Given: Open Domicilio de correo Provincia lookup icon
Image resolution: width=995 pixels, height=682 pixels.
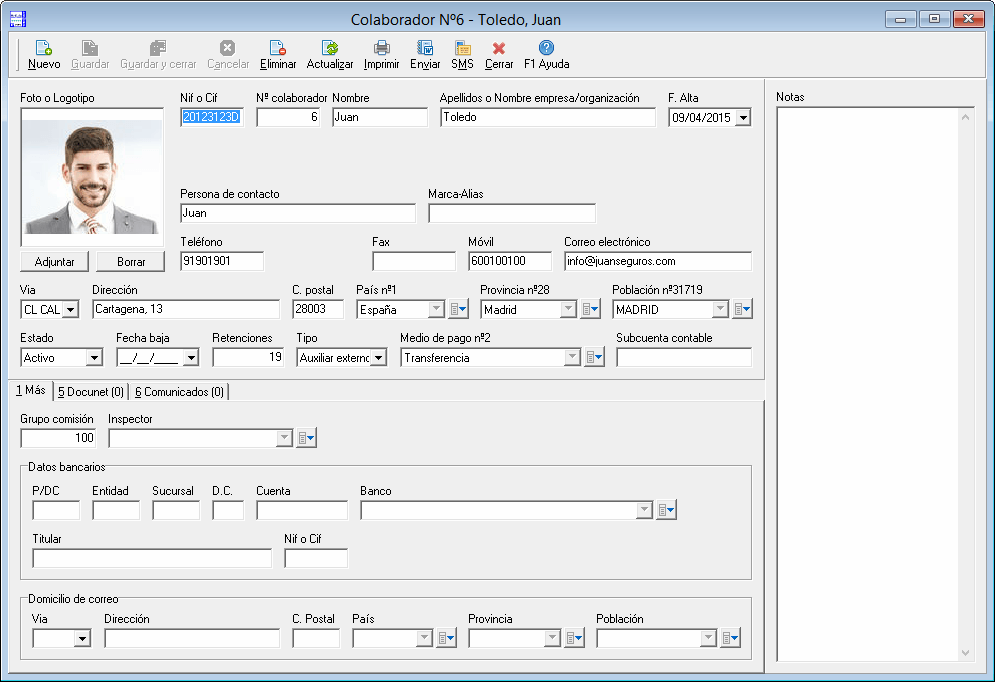Looking at the screenshot, I should (574, 638).
